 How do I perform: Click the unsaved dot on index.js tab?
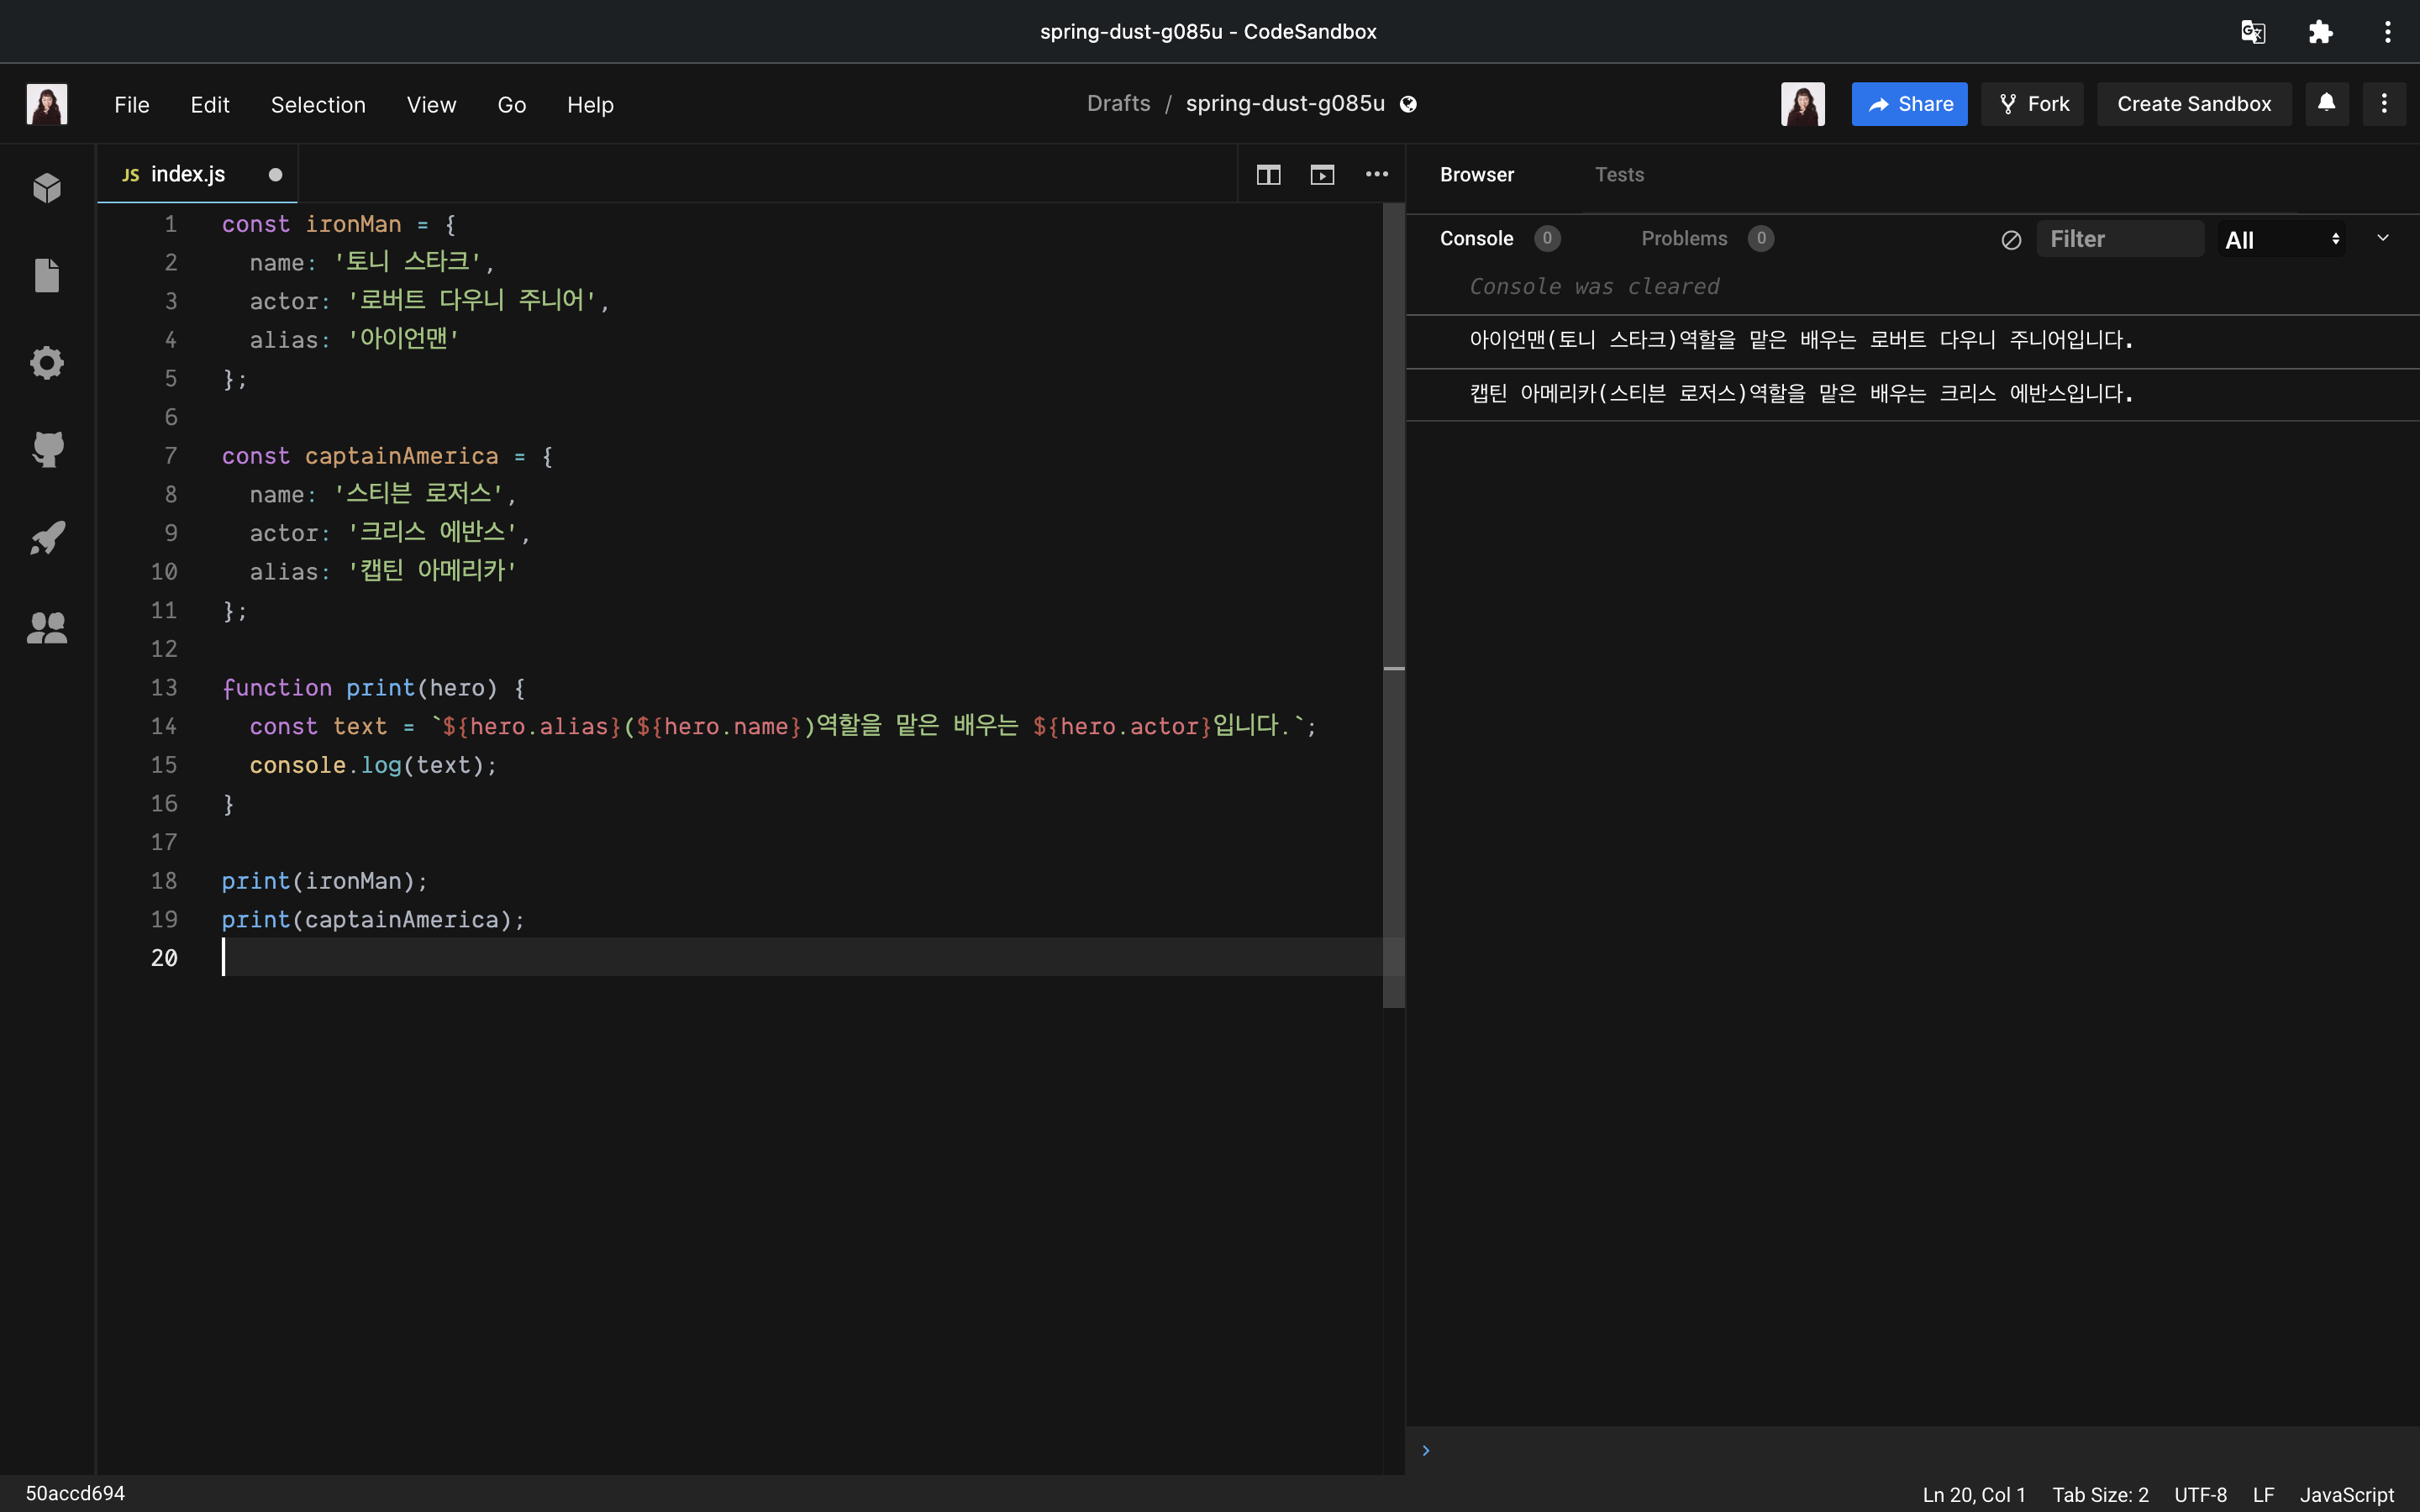point(275,175)
